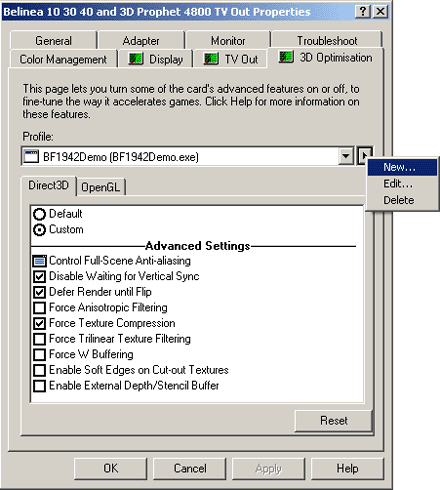
Task: Close the properties dialog with X
Action: 380,12
